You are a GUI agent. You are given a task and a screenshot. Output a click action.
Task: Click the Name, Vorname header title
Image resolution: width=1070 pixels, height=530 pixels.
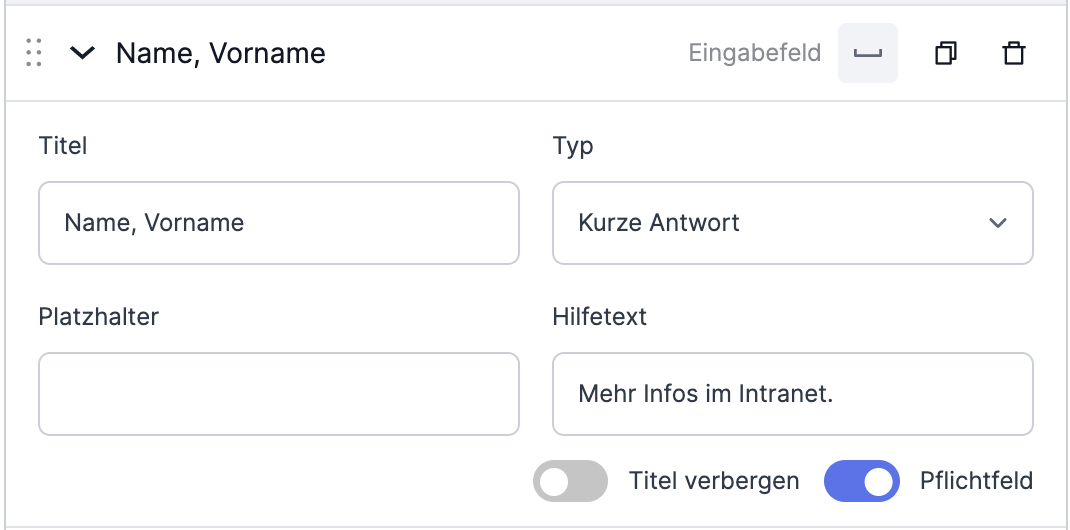pyautogui.click(x=220, y=53)
